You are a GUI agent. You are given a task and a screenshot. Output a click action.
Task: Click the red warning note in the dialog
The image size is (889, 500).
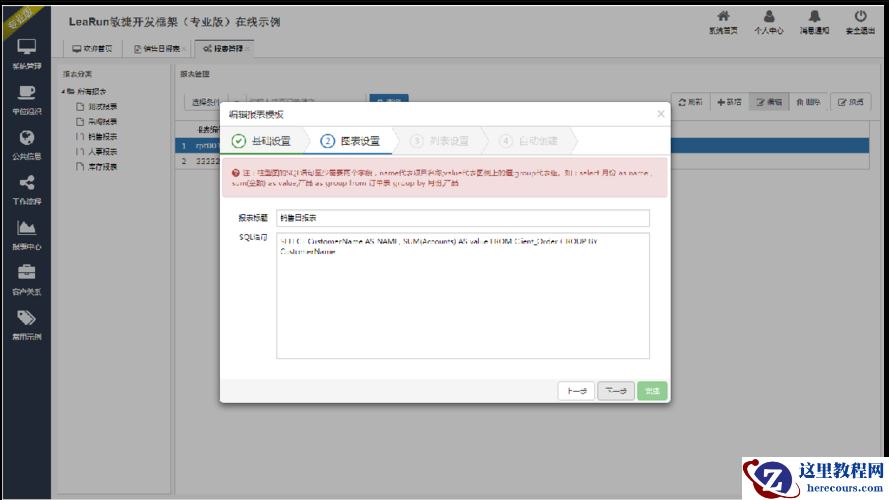click(x=444, y=177)
